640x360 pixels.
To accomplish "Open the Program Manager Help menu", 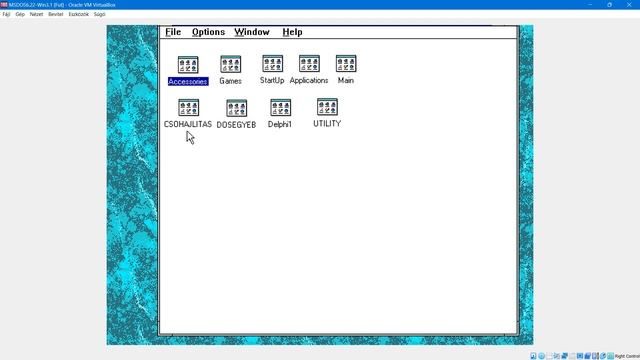I will [x=292, y=32].
